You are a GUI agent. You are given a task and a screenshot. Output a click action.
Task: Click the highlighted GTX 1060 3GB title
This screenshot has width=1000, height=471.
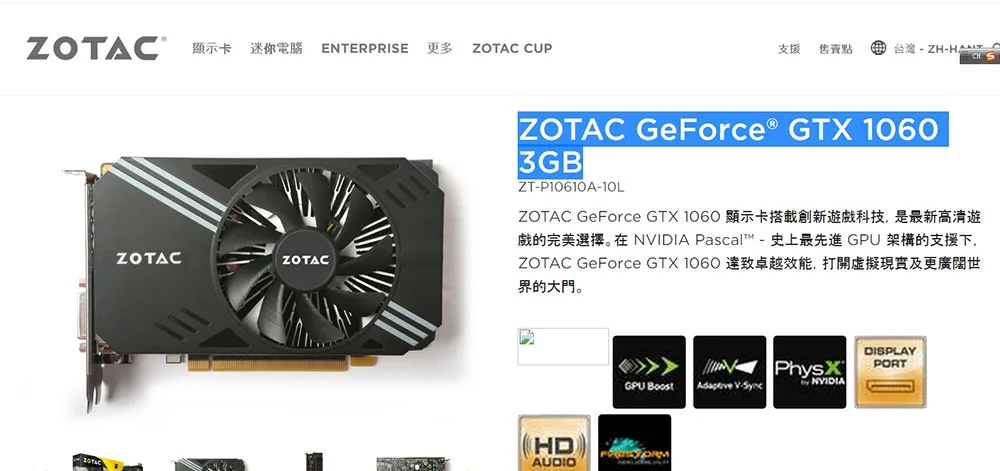pos(728,145)
